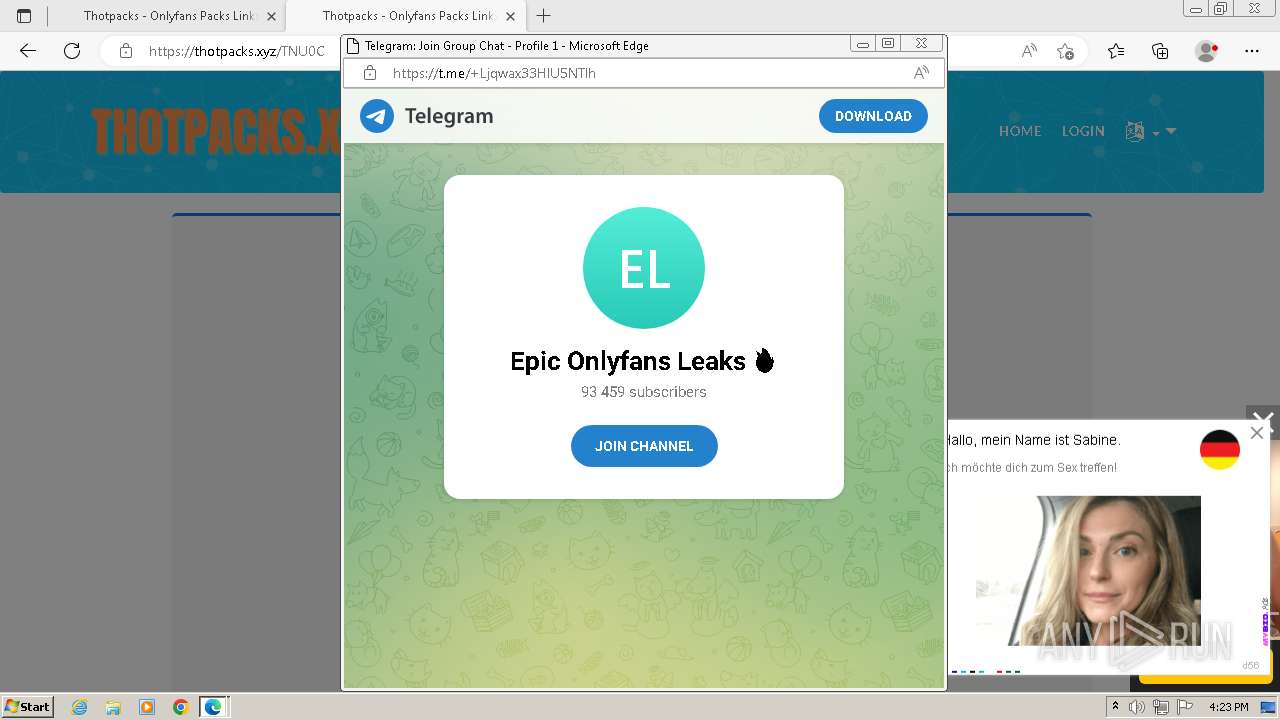
Task: Click the 93 459 subscribers text
Action: click(644, 392)
